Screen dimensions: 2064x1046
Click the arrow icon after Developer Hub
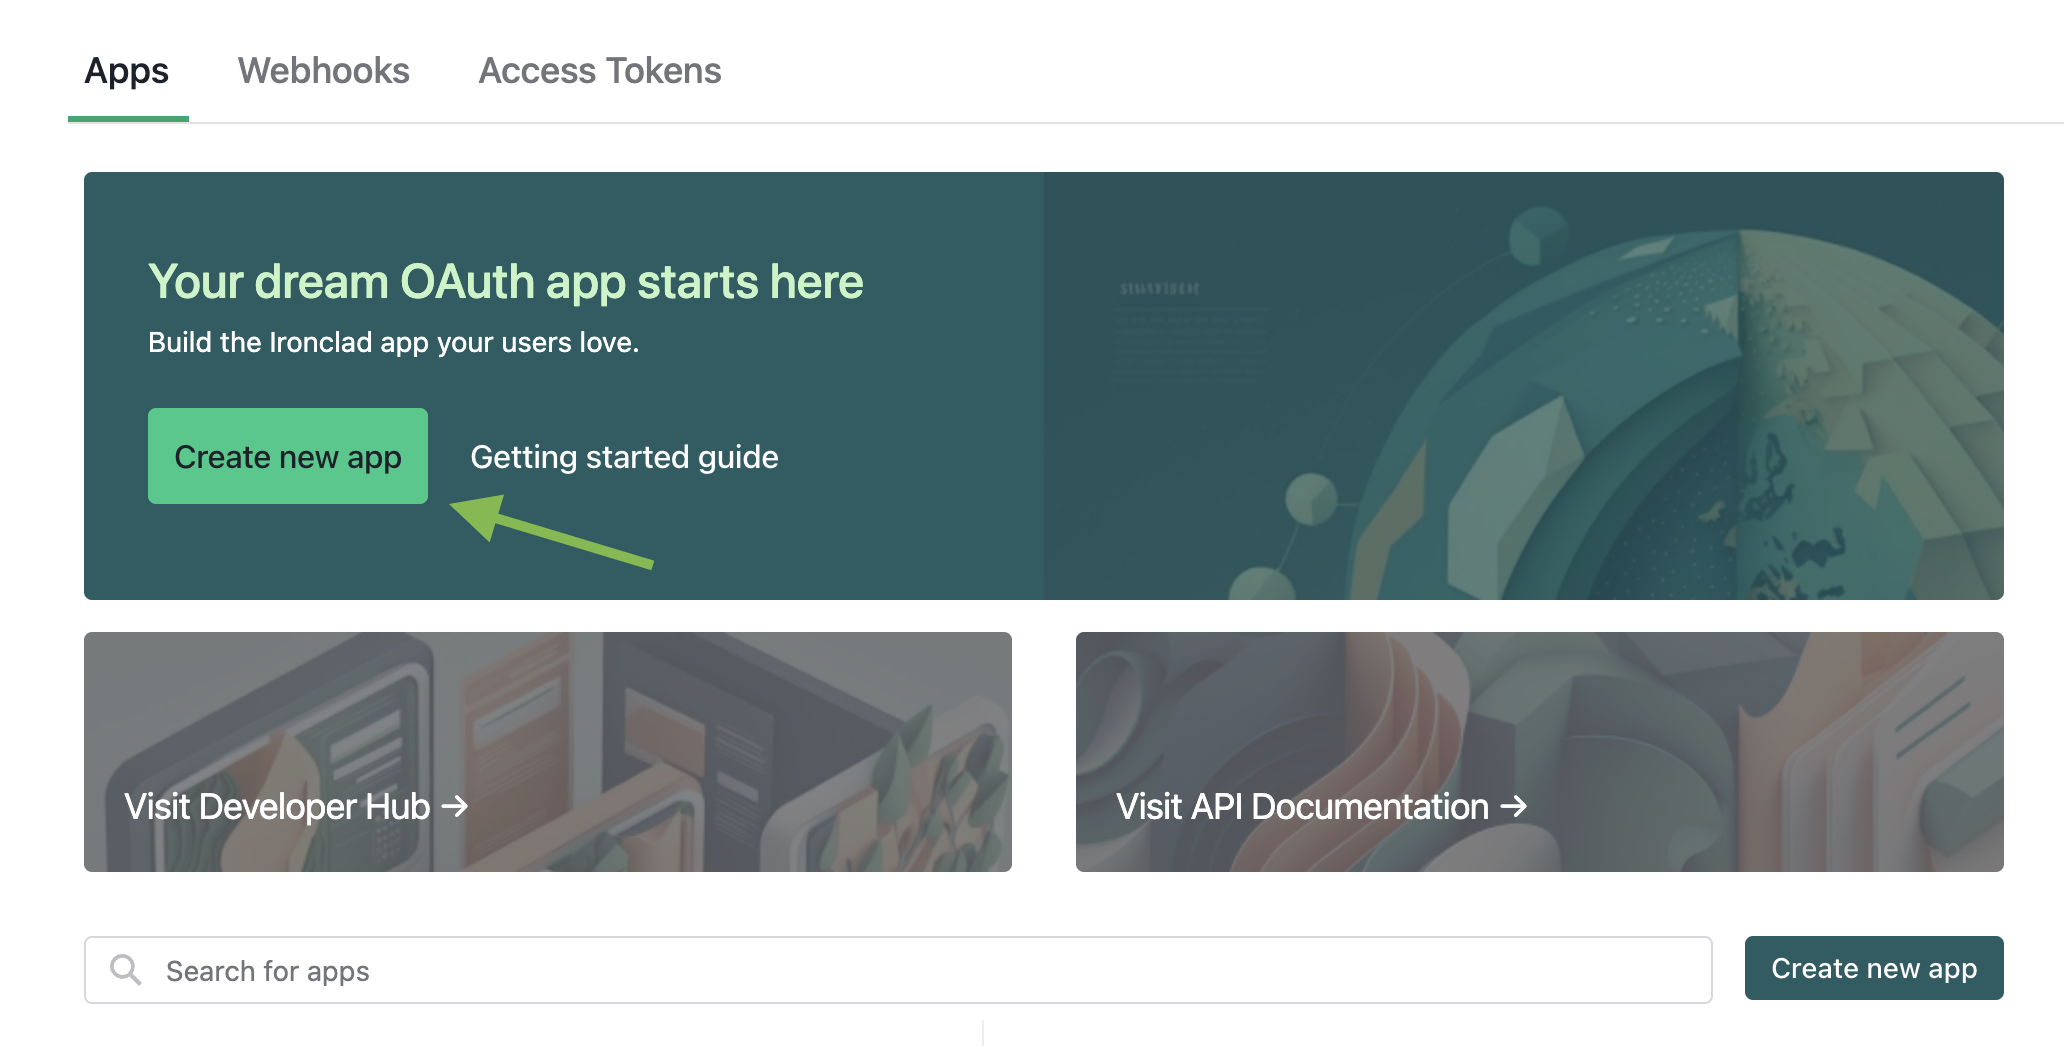pyautogui.click(x=456, y=806)
